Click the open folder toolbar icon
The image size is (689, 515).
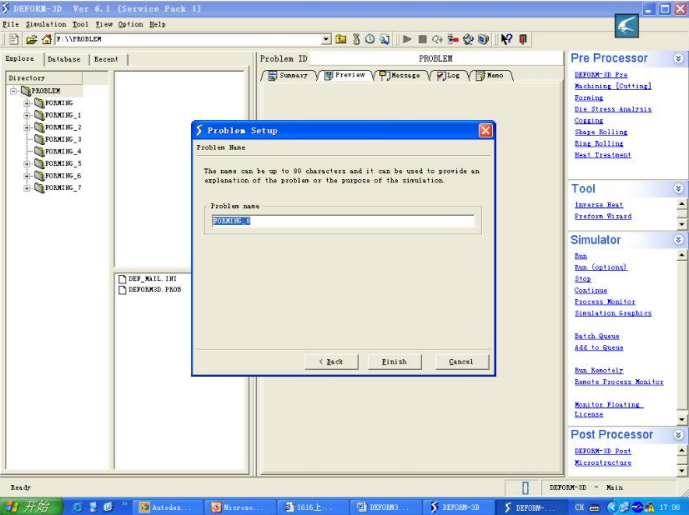click(x=31, y=40)
